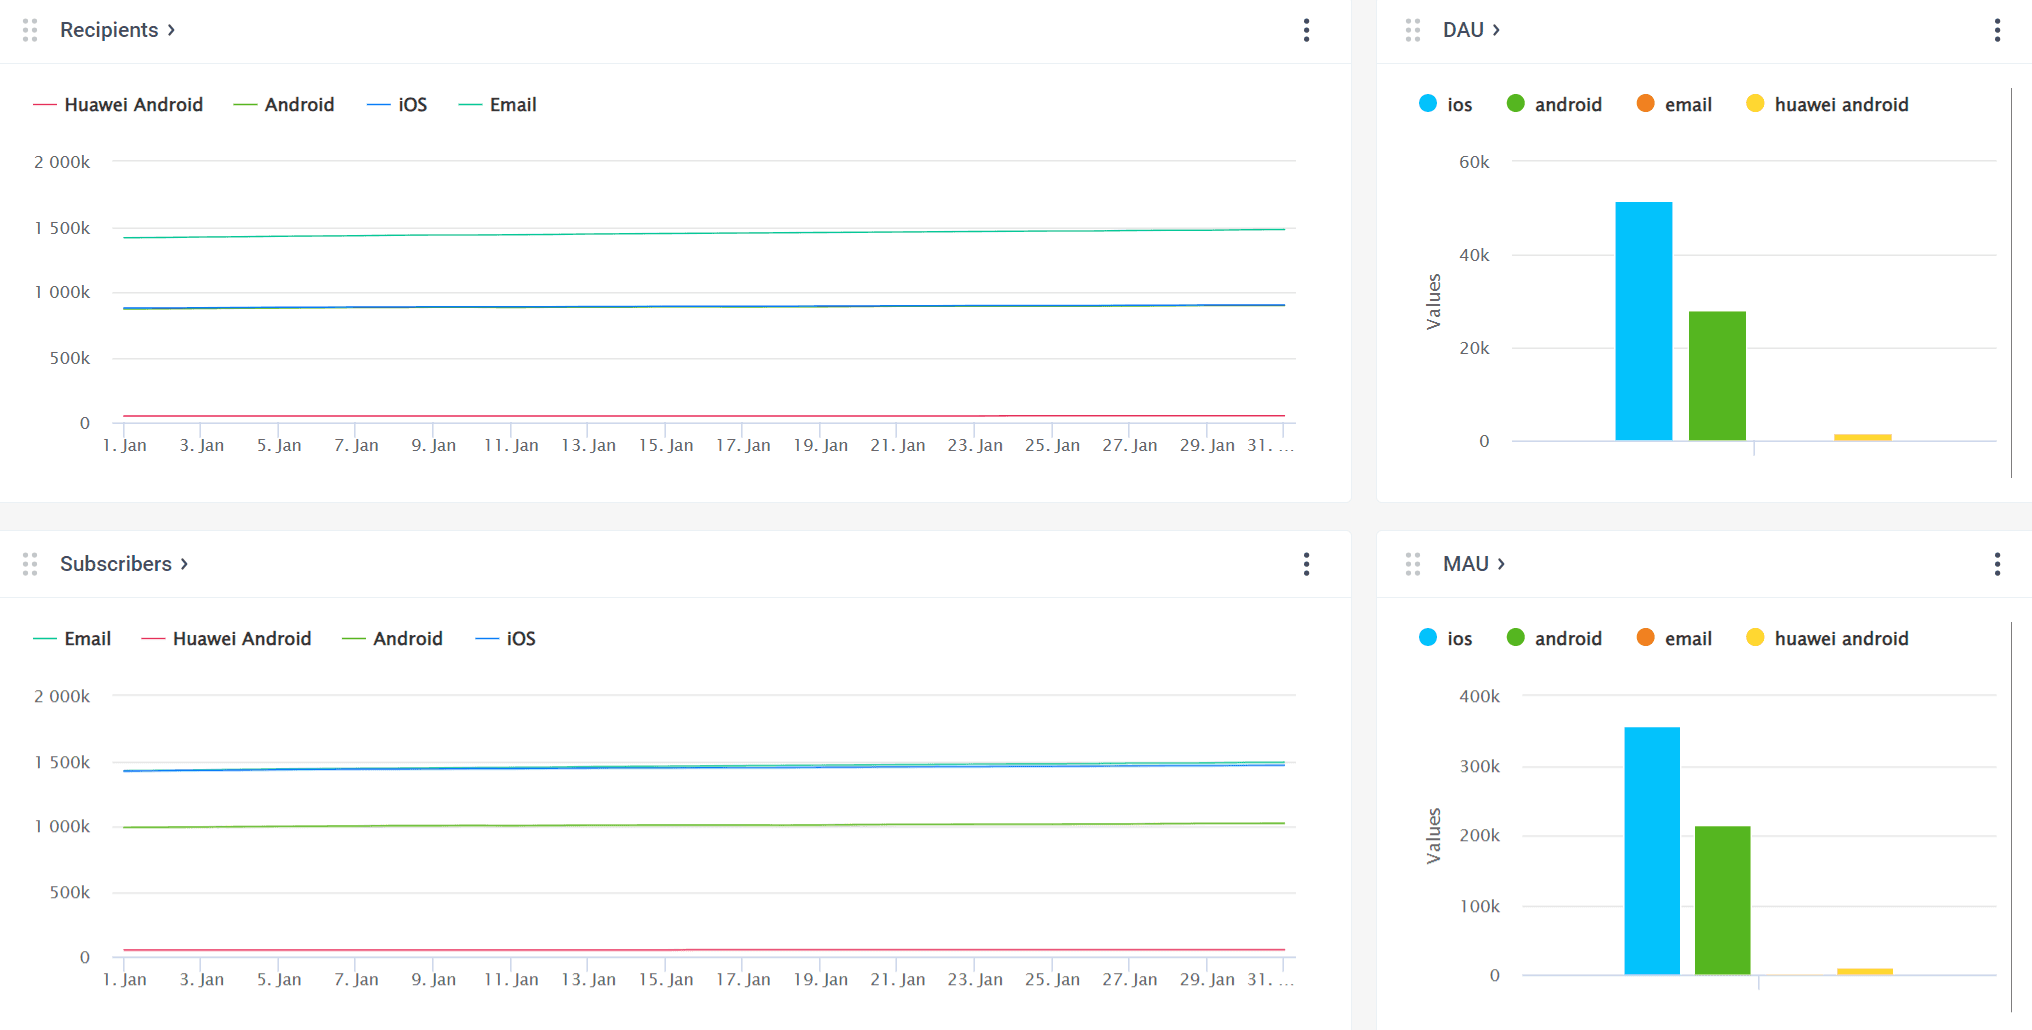Click the DAU title link
This screenshot has height=1030, width=2032.
tap(1462, 30)
